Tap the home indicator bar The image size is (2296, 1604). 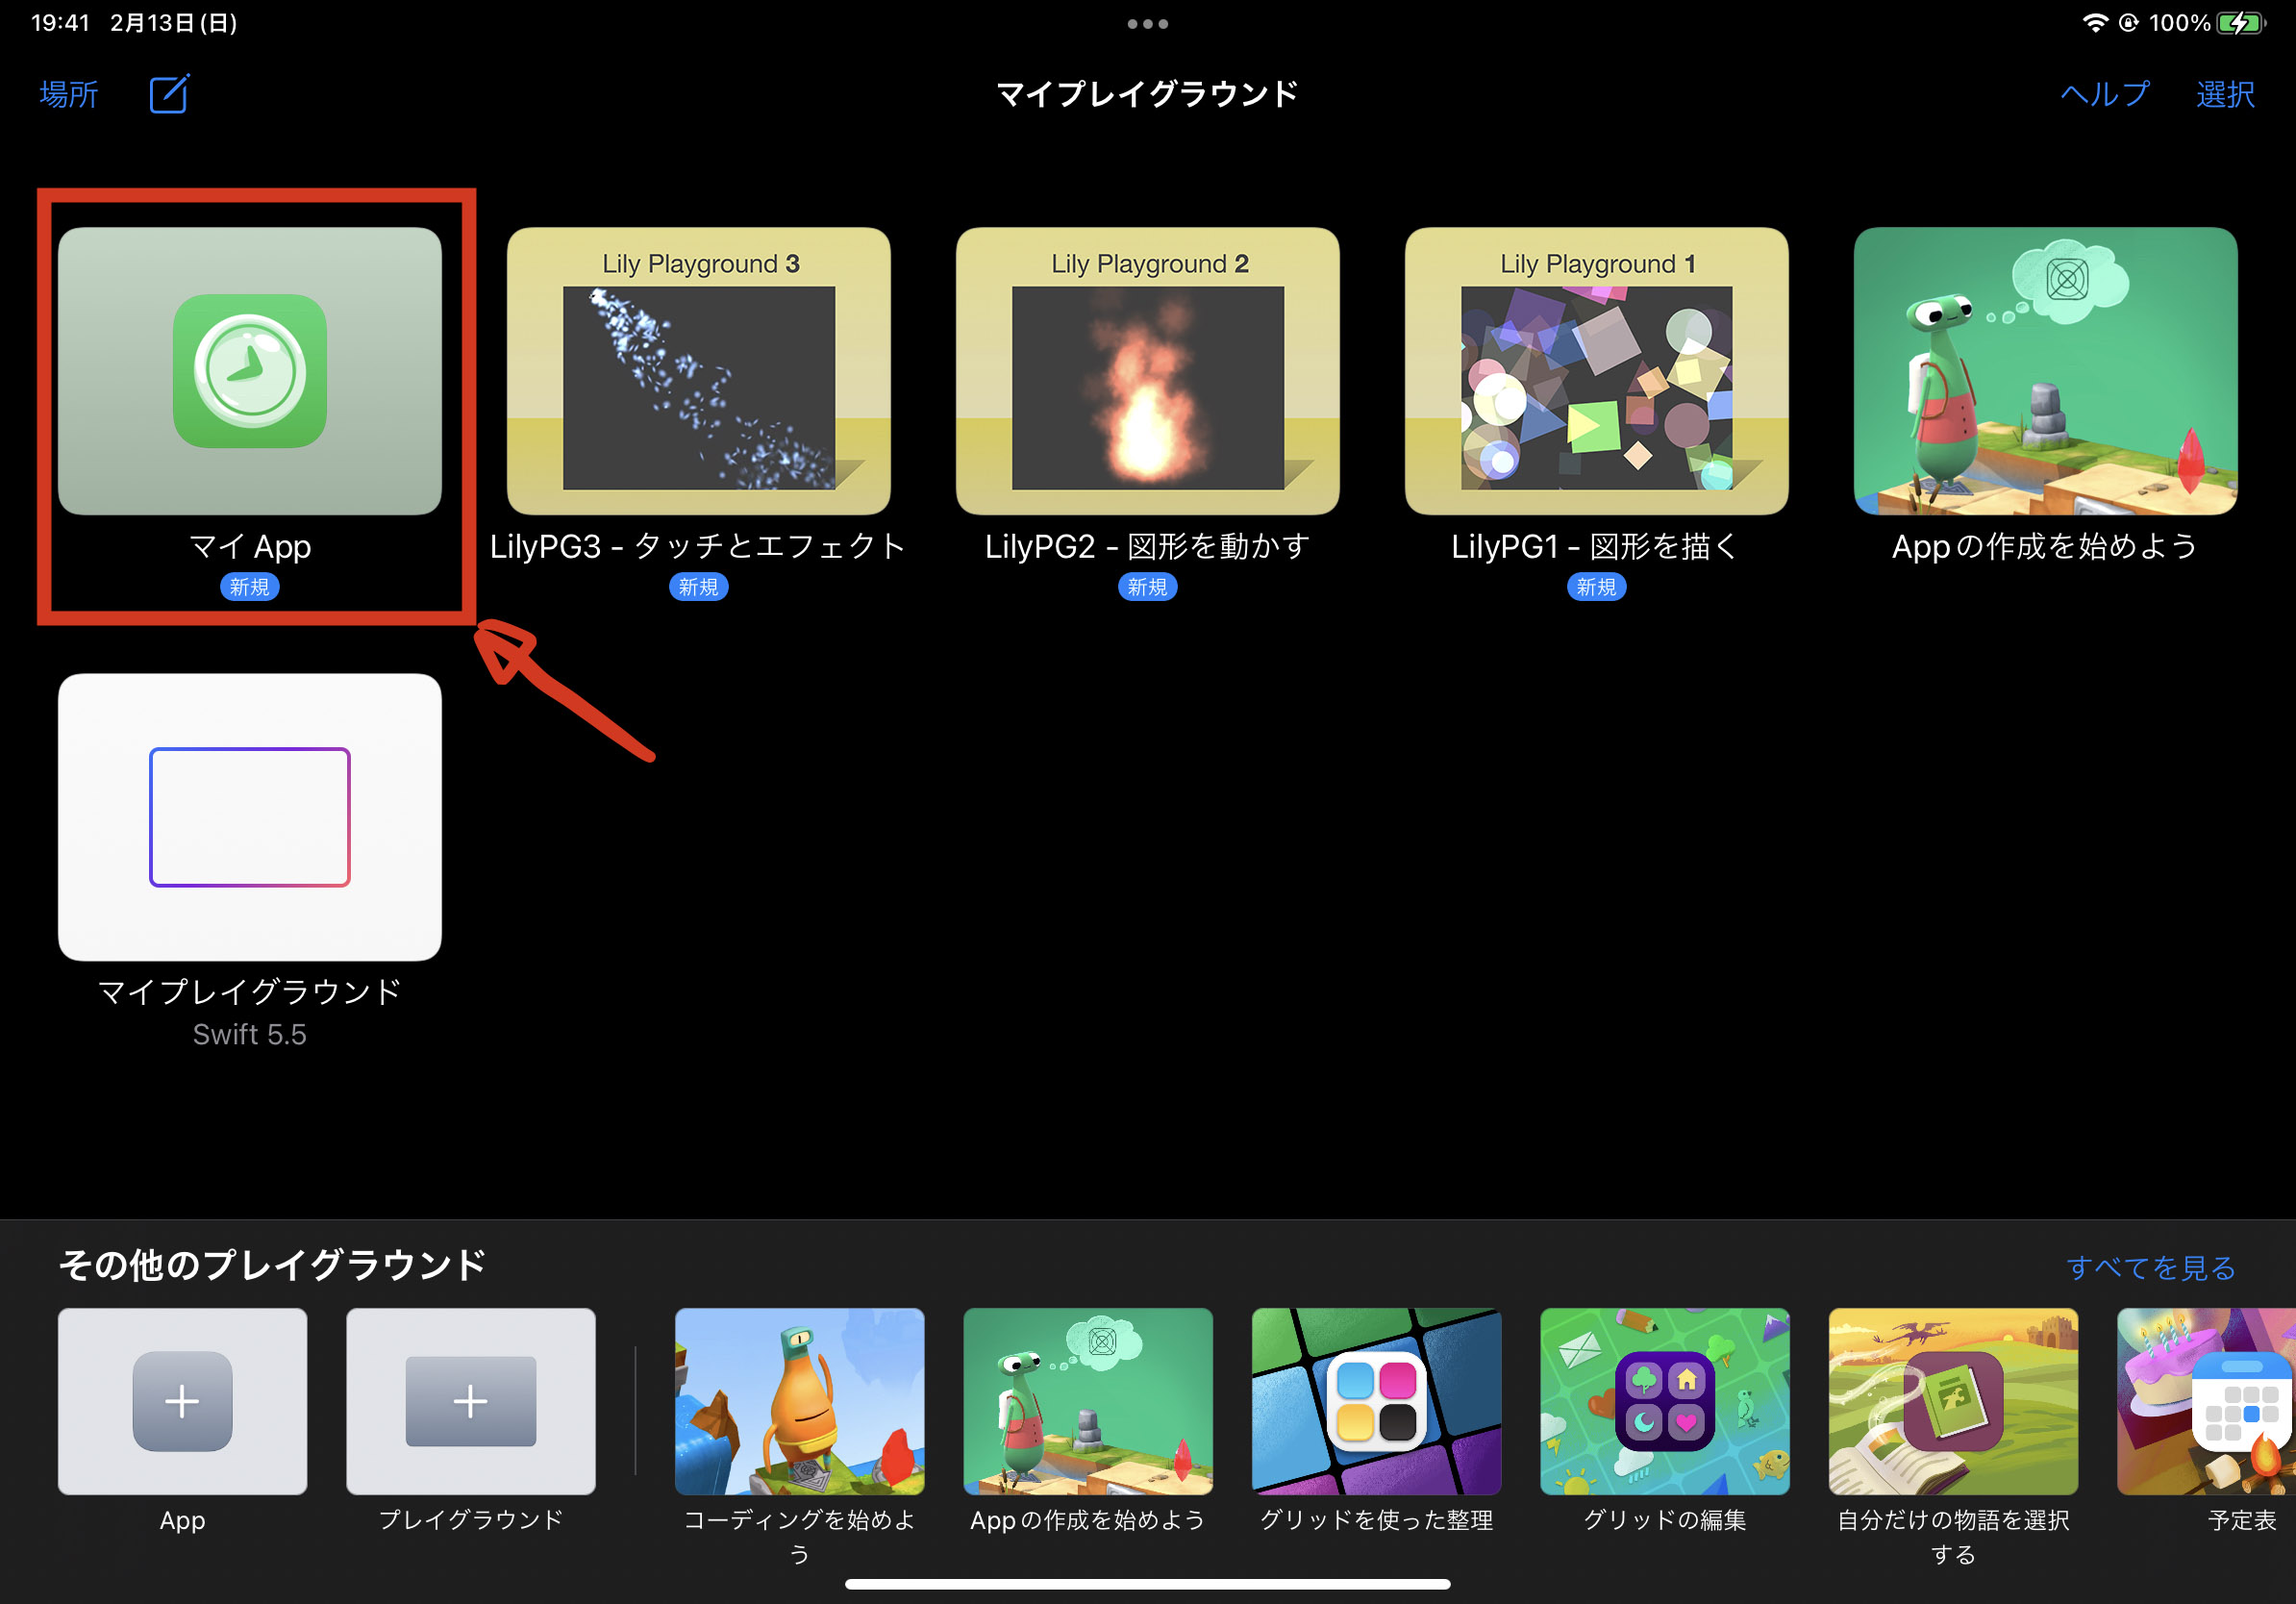tap(1148, 1584)
